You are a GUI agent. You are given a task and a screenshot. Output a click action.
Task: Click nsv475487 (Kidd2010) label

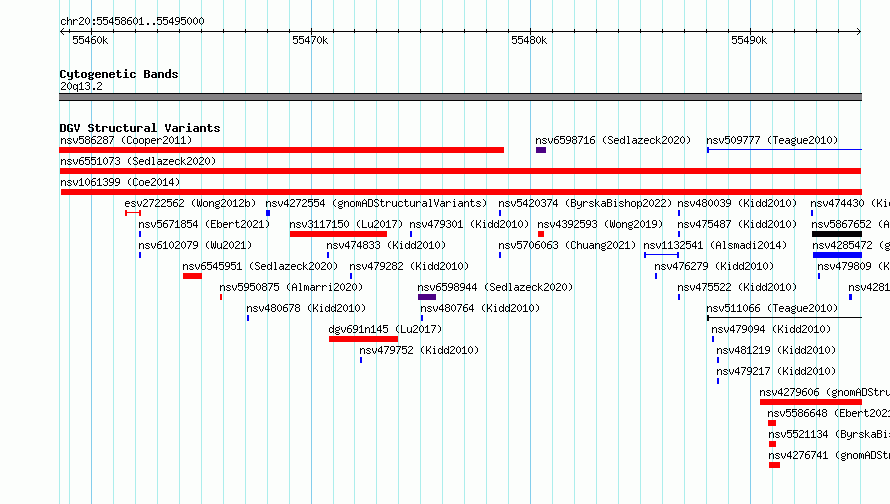(x=737, y=224)
